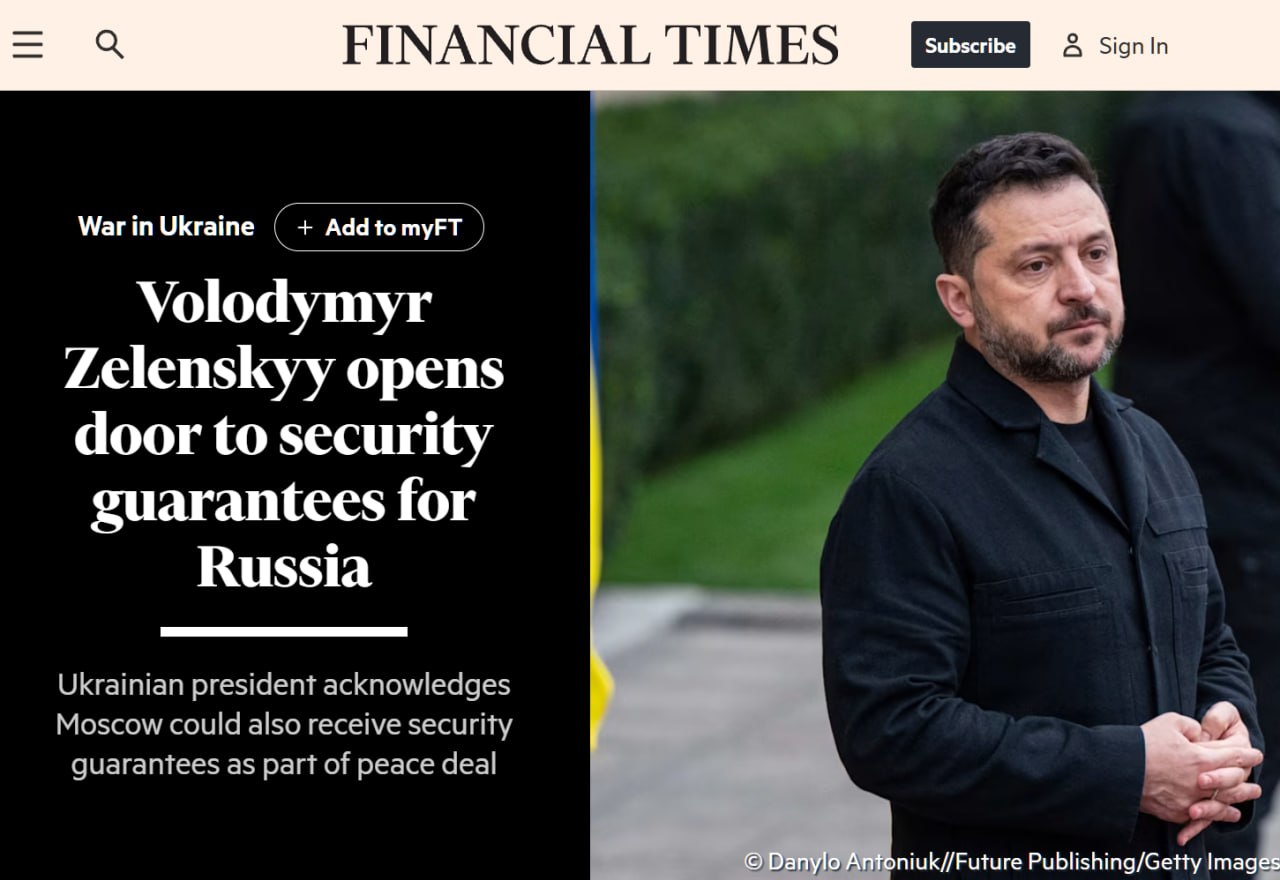Screen dimensions: 1280x880
Task: Click the article photo of Zelenskyy
Action: pyautogui.click(x=935, y=485)
